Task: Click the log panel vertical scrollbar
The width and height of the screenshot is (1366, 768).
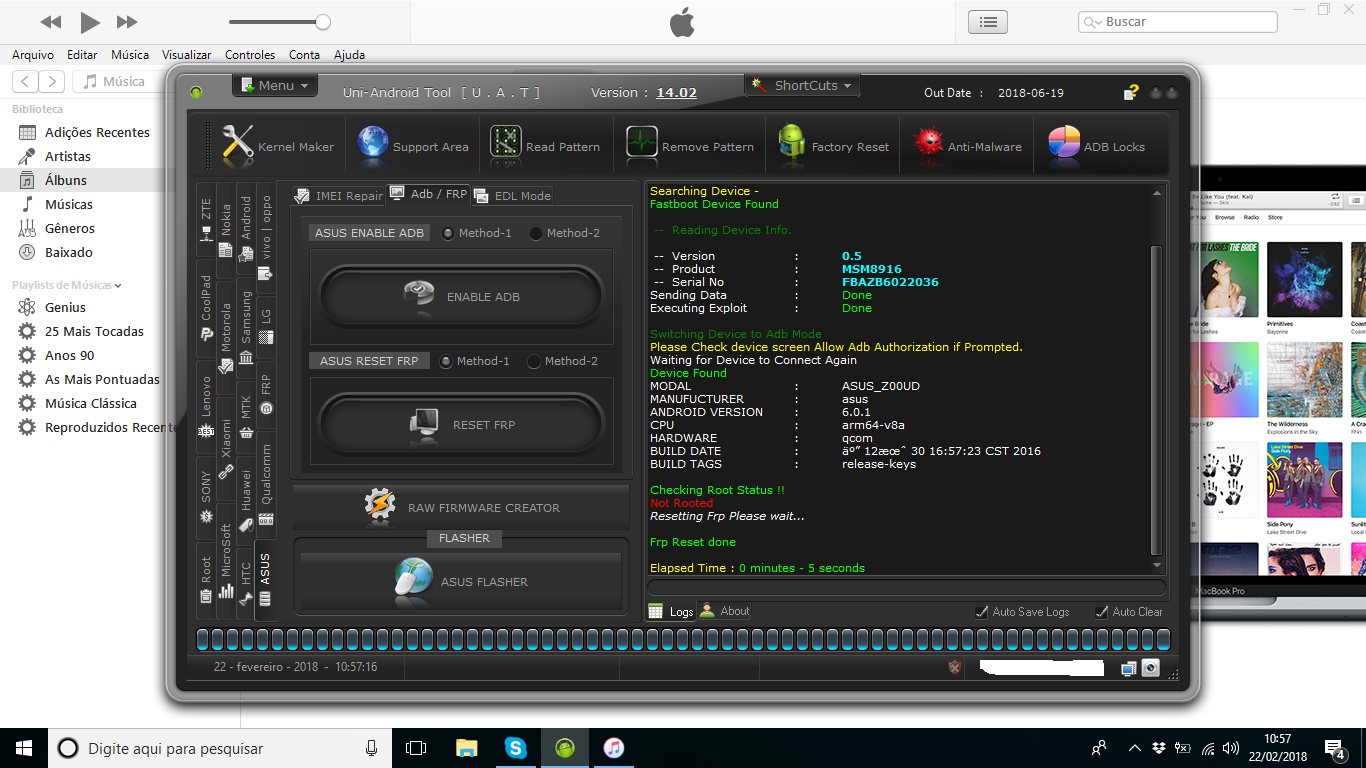Action: pyautogui.click(x=1158, y=400)
